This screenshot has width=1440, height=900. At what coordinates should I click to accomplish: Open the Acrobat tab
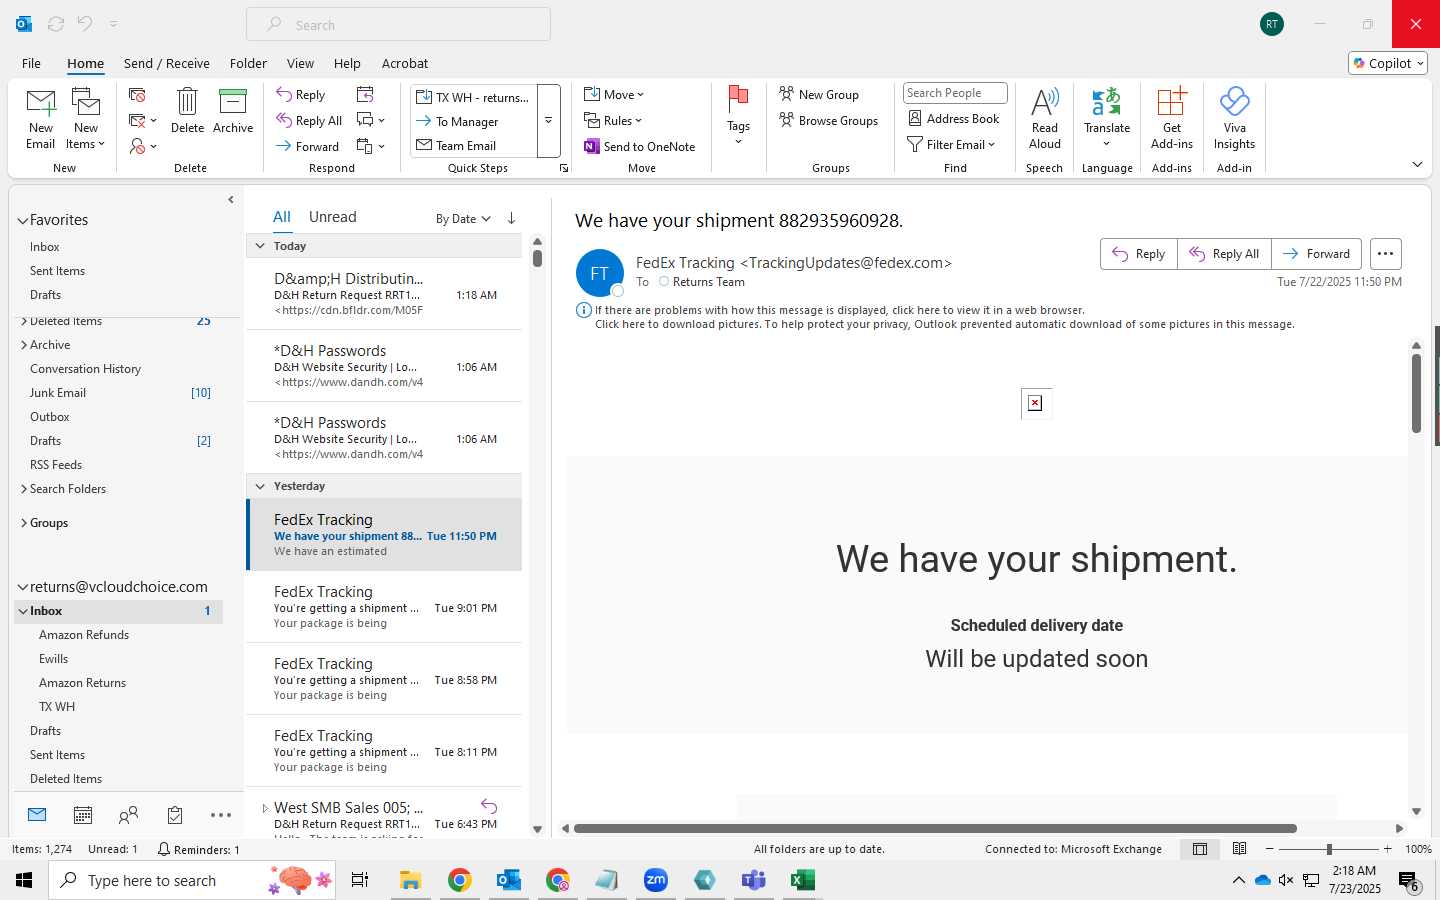click(x=405, y=63)
